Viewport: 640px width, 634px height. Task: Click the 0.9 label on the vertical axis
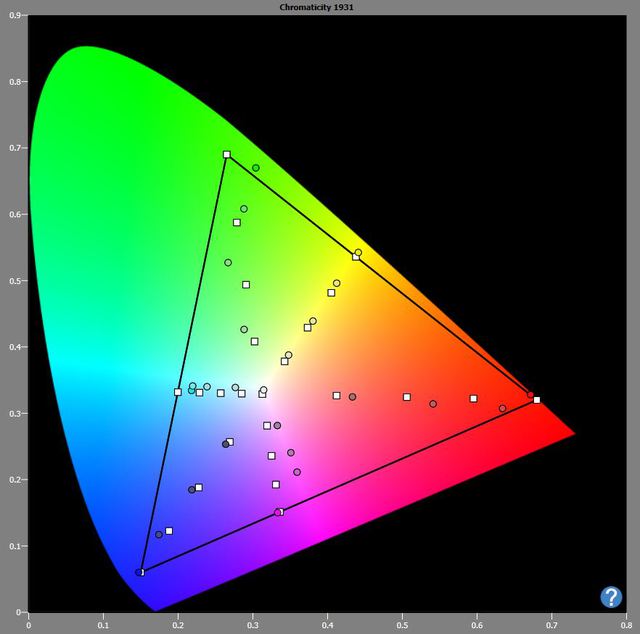point(15,15)
